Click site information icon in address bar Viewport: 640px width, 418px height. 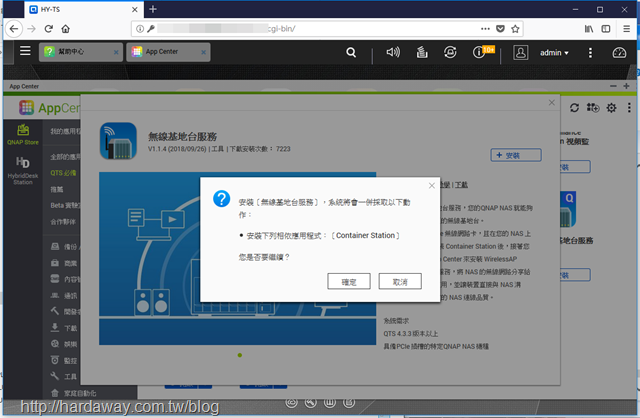pyautogui.click(x=140, y=29)
